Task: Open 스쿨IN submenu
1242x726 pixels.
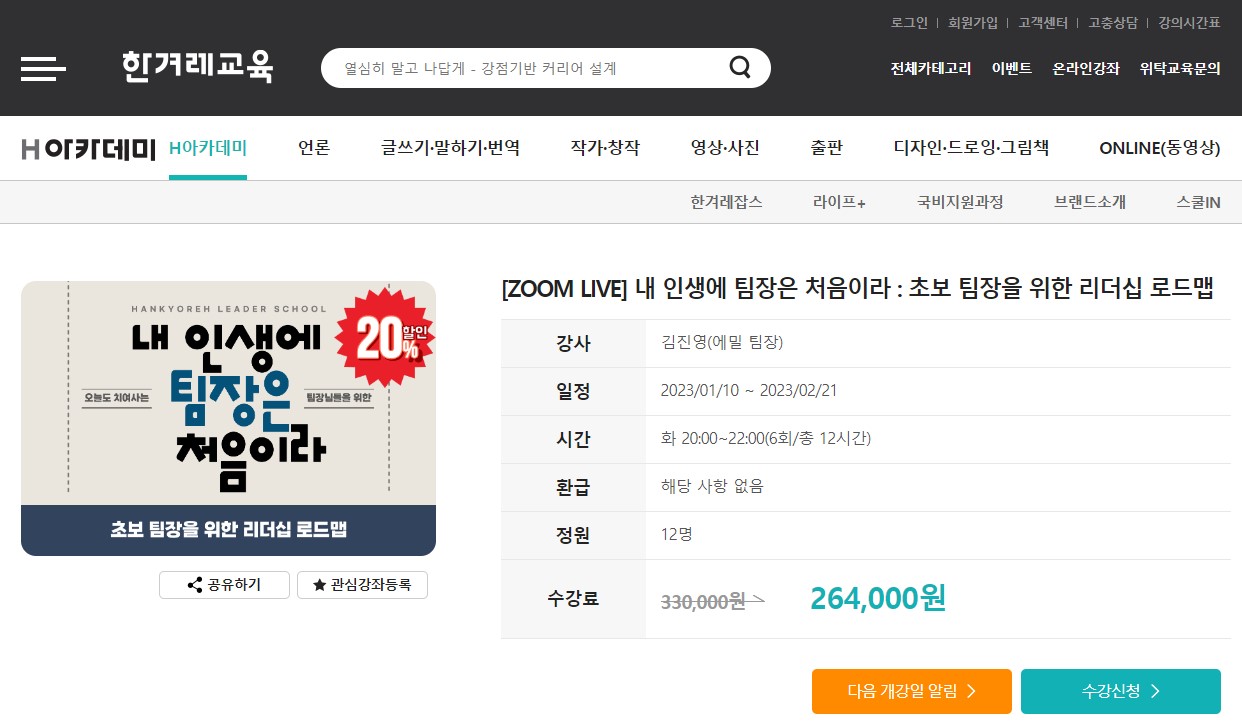Action: [1198, 202]
